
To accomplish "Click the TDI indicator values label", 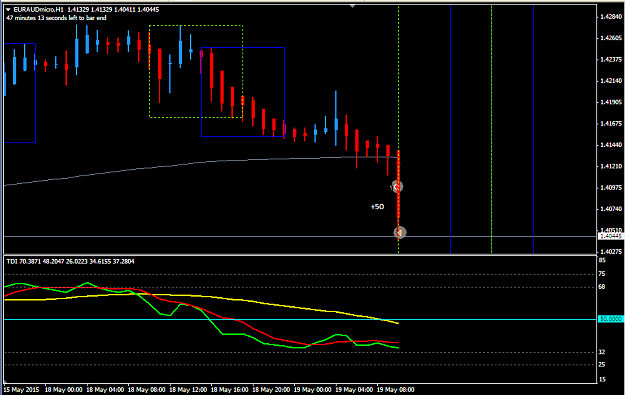I will pyautogui.click(x=70, y=261).
